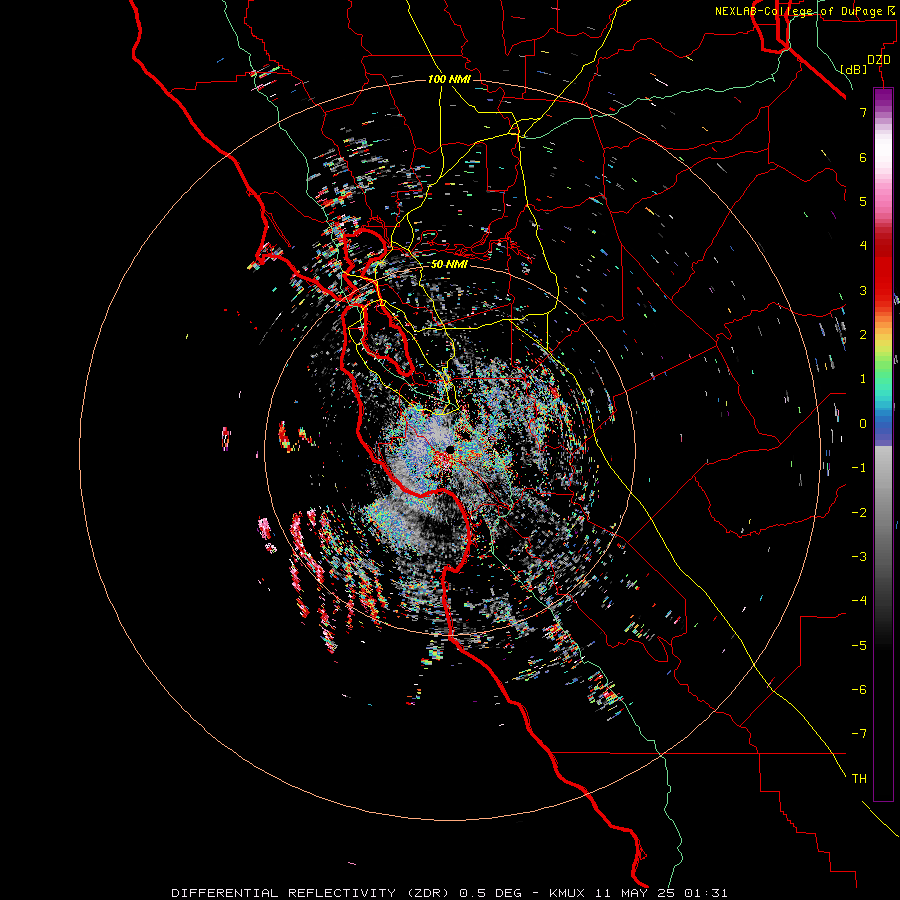The height and width of the screenshot is (900, 900).
Task: Click the "-2" value on the color scale
Action: click(x=859, y=513)
